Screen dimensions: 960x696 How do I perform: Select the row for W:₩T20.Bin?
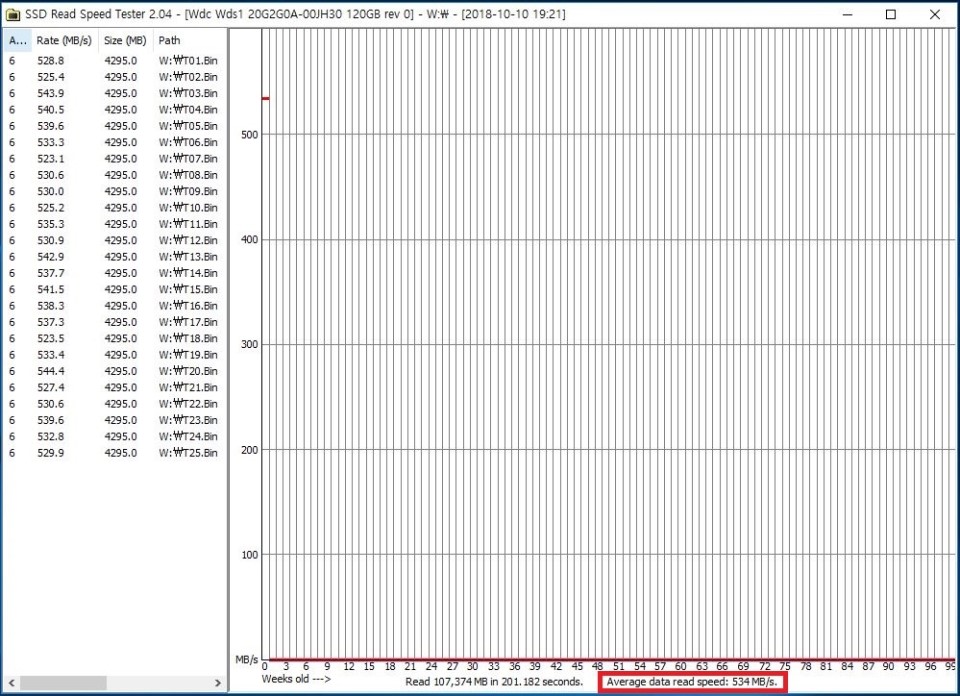[114, 371]
